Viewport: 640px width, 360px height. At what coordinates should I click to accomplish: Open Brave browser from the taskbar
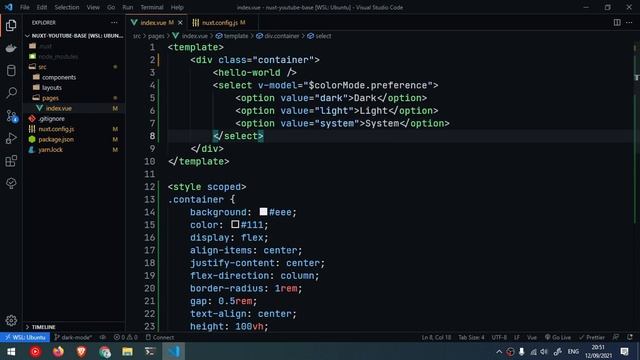(x=81, y=351)
